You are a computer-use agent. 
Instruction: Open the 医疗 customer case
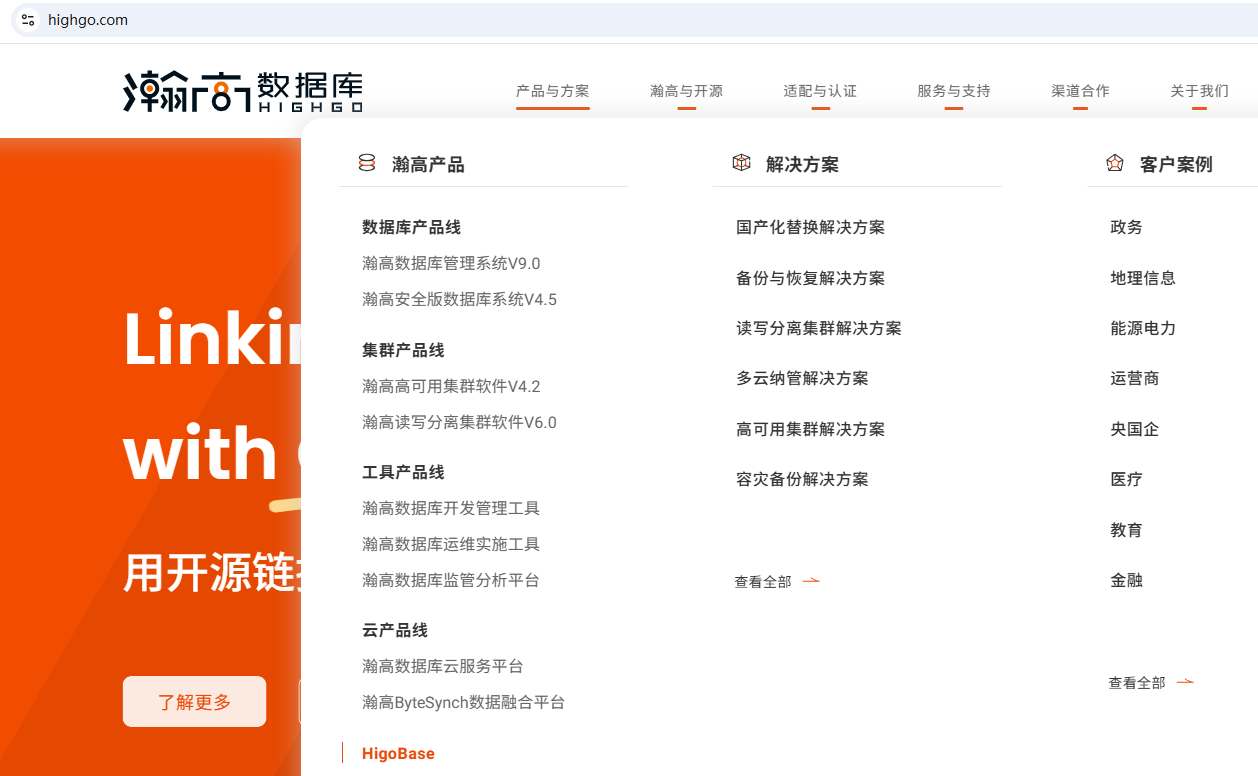1127,479
